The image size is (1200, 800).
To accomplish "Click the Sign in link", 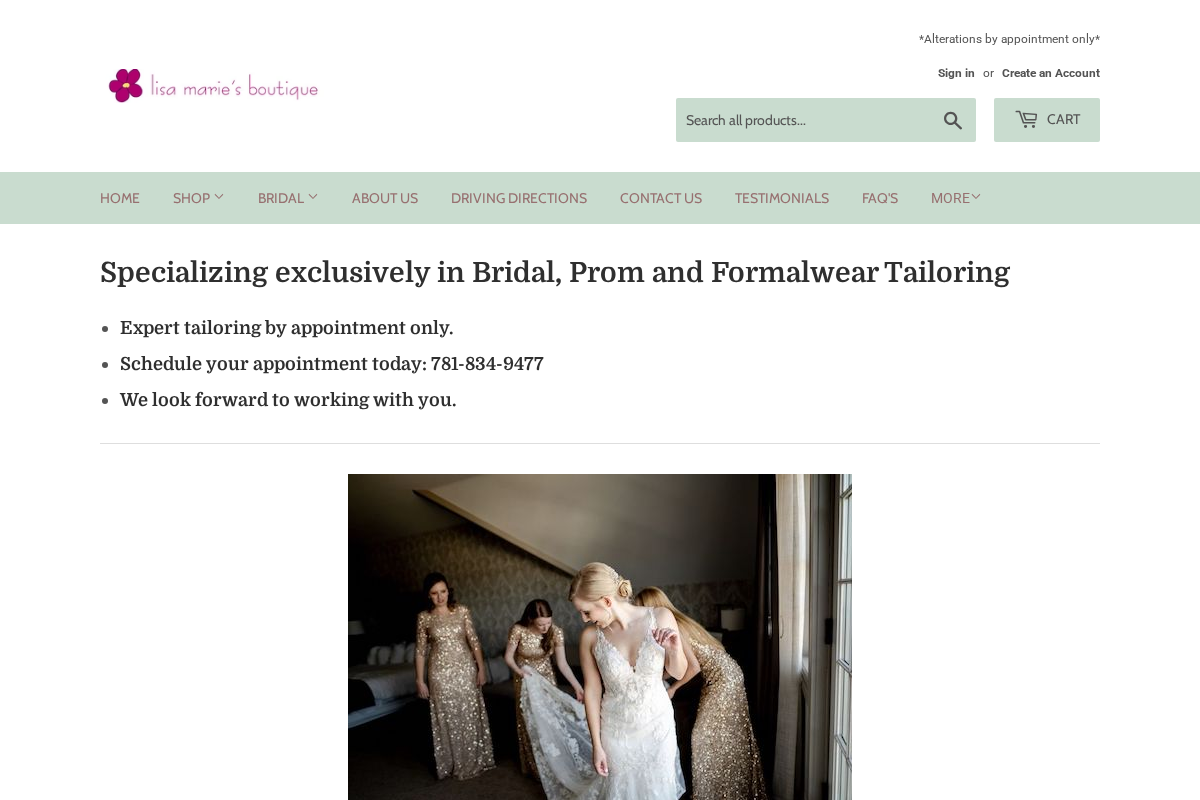I will (x=956, y=73).
